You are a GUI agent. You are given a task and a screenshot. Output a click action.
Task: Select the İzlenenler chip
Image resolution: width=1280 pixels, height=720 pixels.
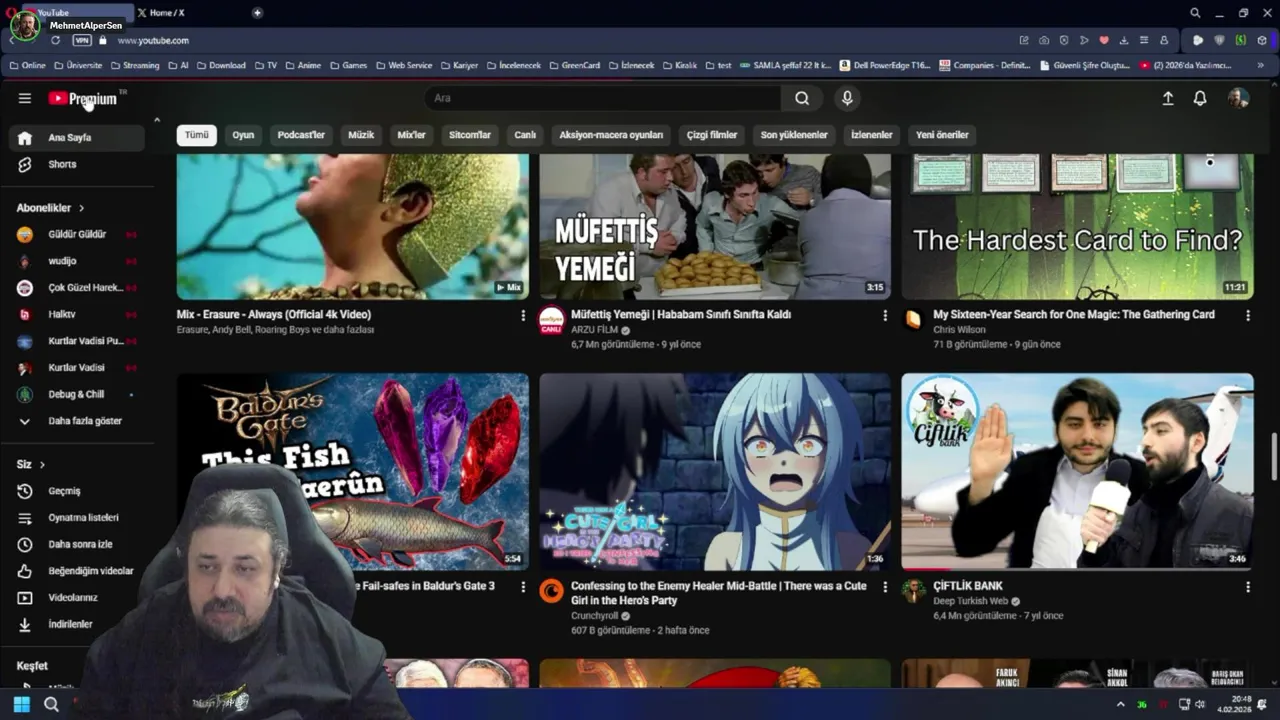click(x=871, y=135)
